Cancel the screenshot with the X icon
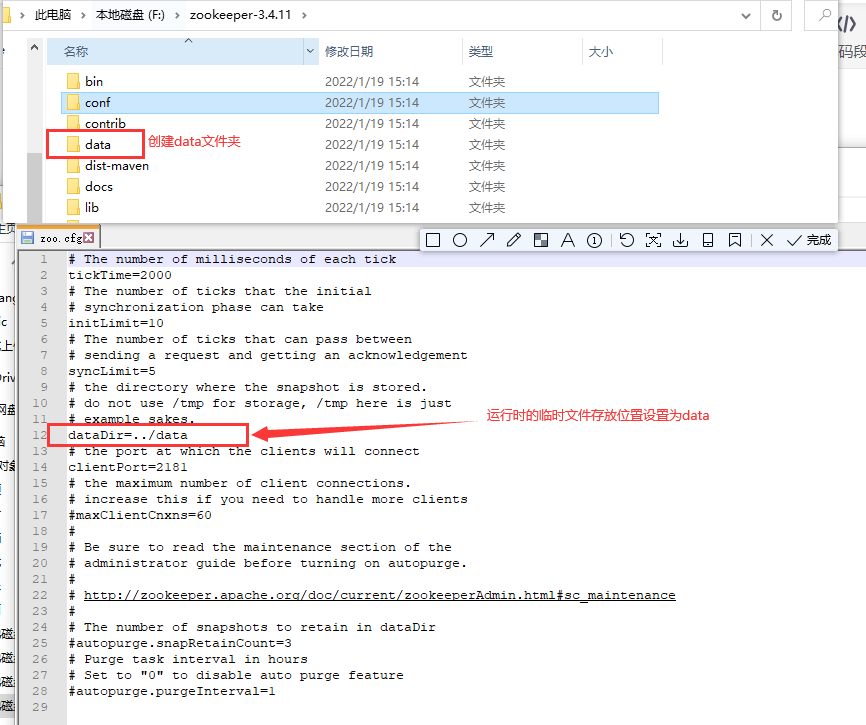 click(x=767, y=240)
